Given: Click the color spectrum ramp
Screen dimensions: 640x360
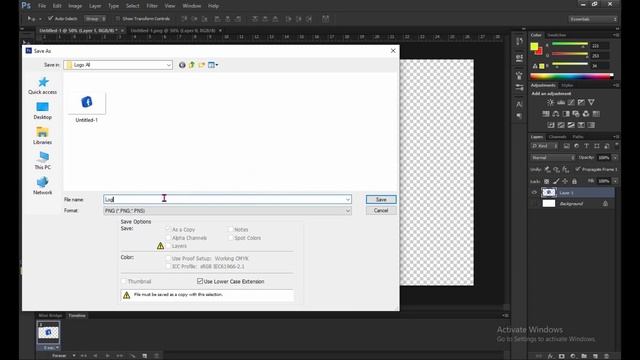Looking at the screenshot, I should 571,76.
